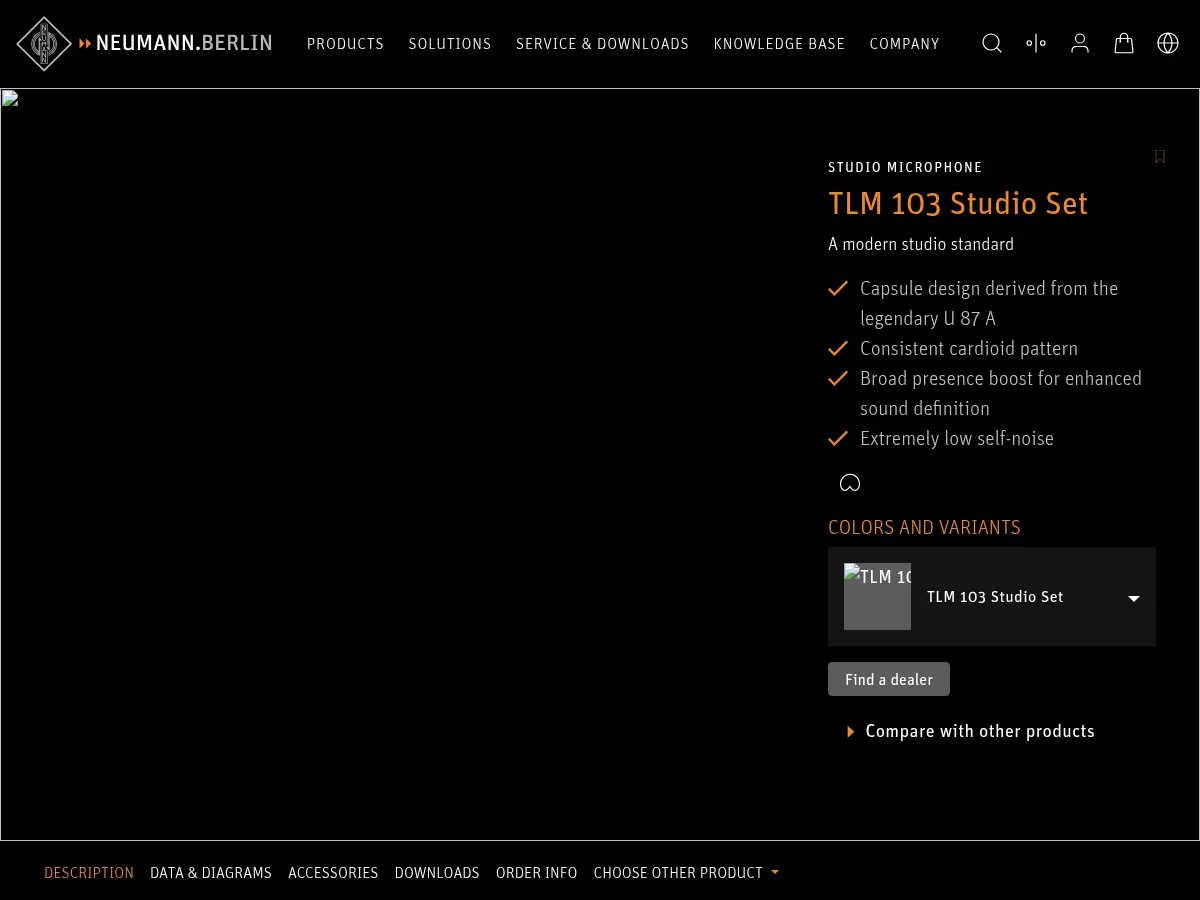Open the Knowledge Base menu
1200x900 pixels.
pyautogui.click(x=779, y=43)
